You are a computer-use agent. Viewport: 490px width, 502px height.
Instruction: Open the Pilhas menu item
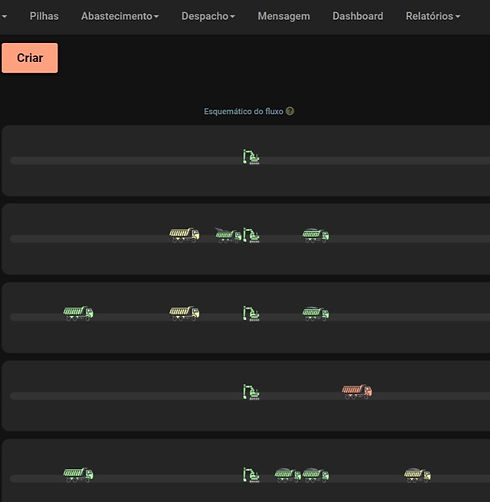[44, 16]
